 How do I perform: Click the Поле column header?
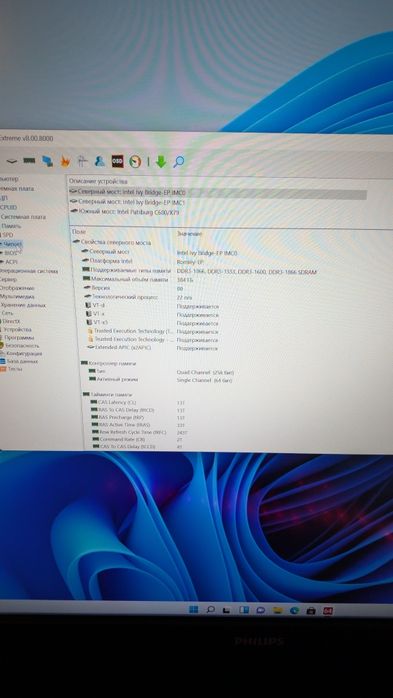tap(79, 231)
